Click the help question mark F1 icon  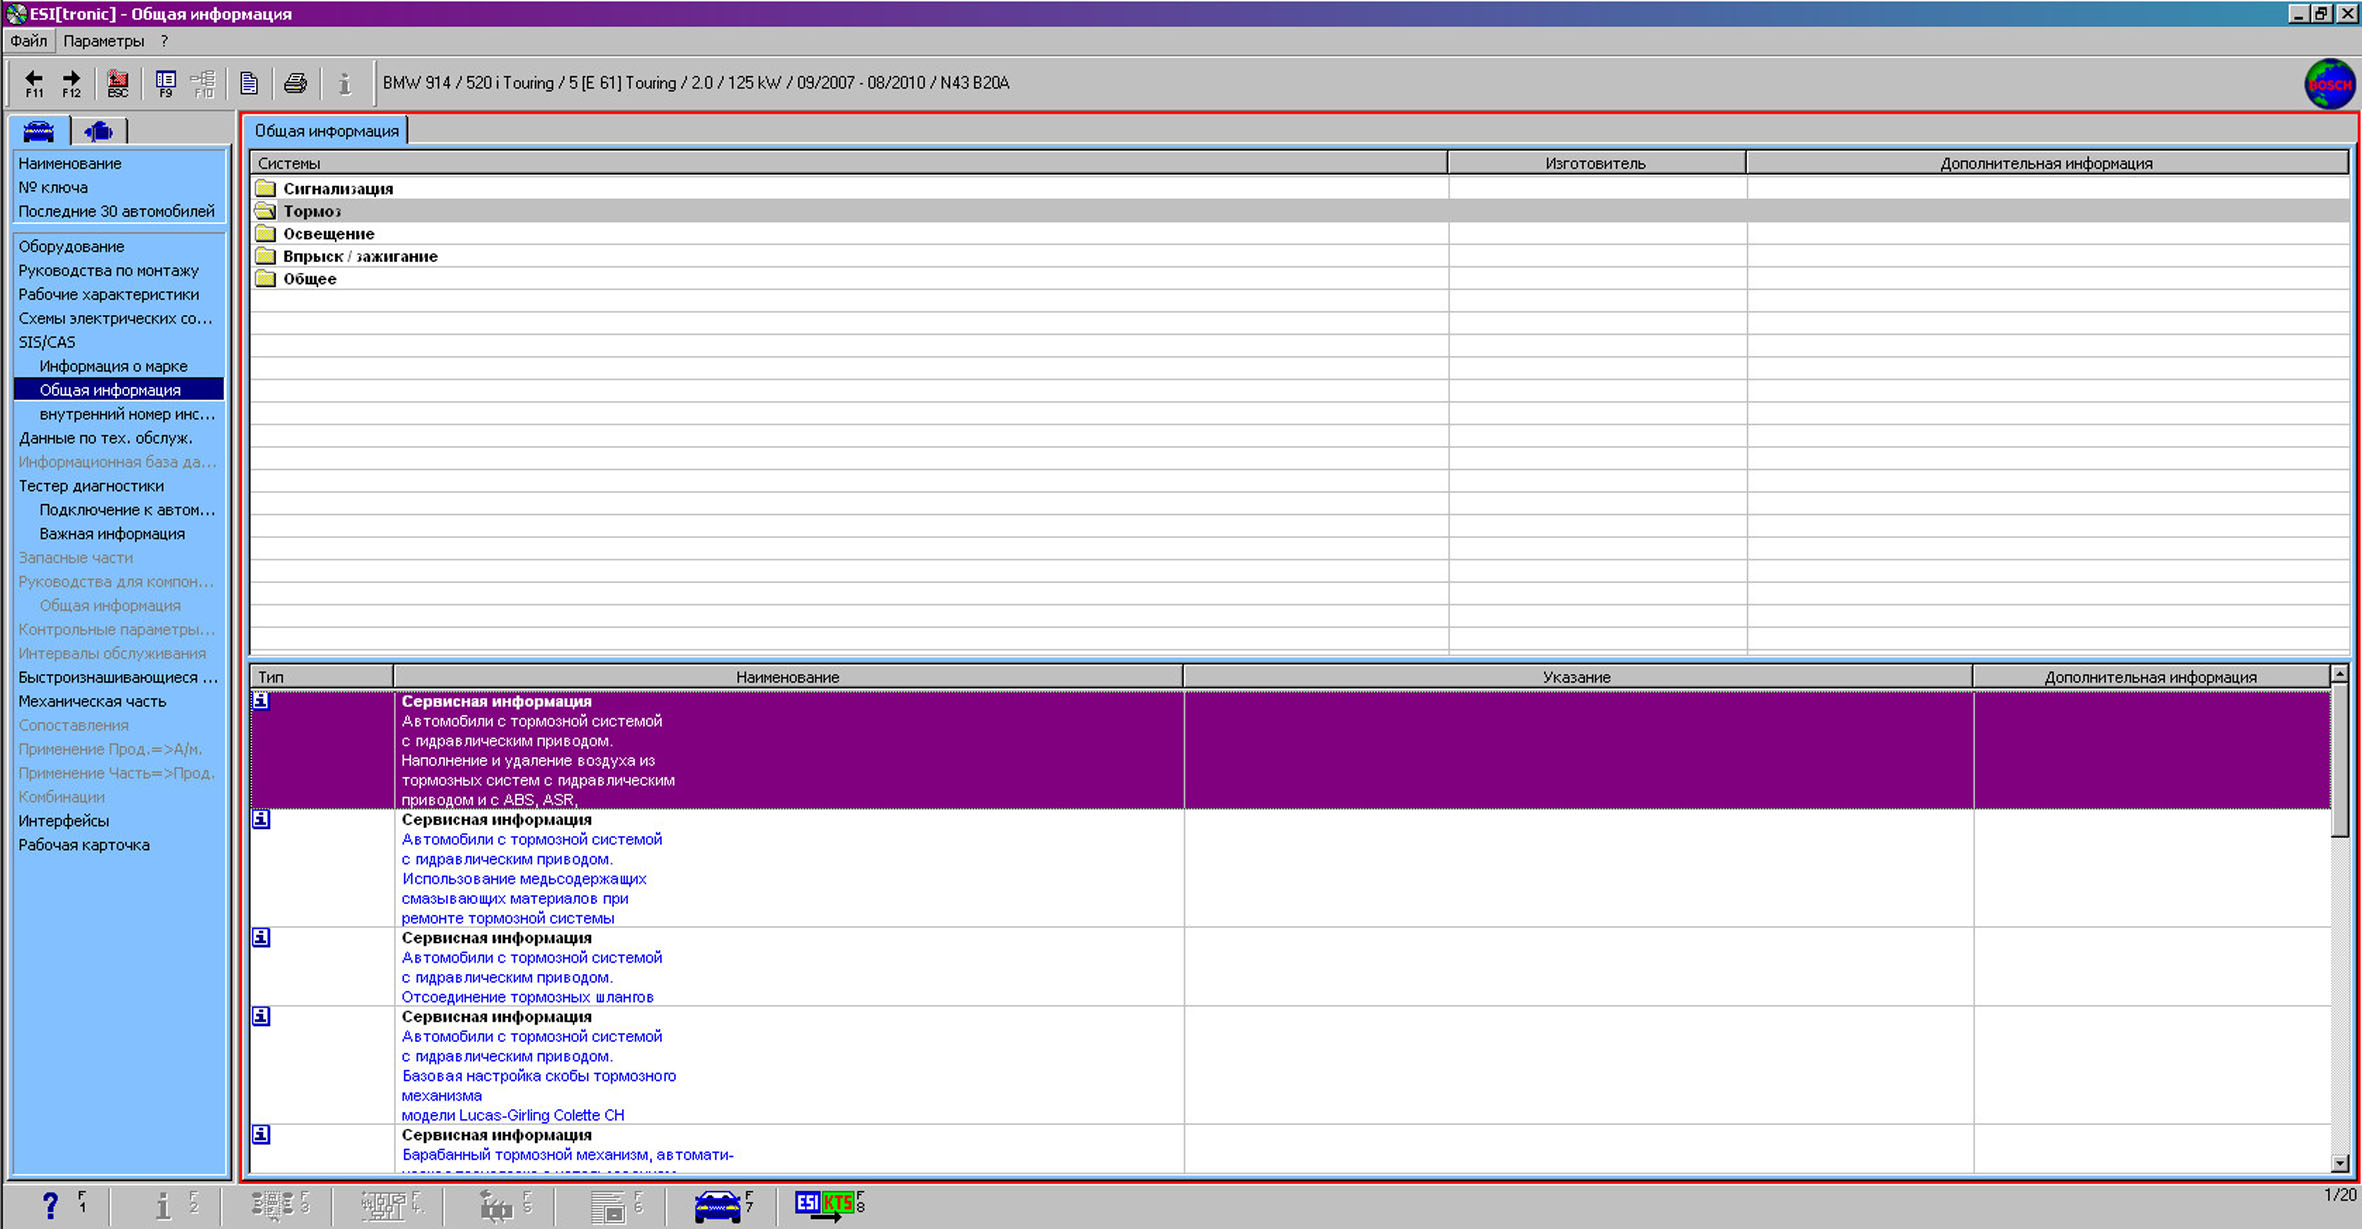click(x=50, y=1205)
